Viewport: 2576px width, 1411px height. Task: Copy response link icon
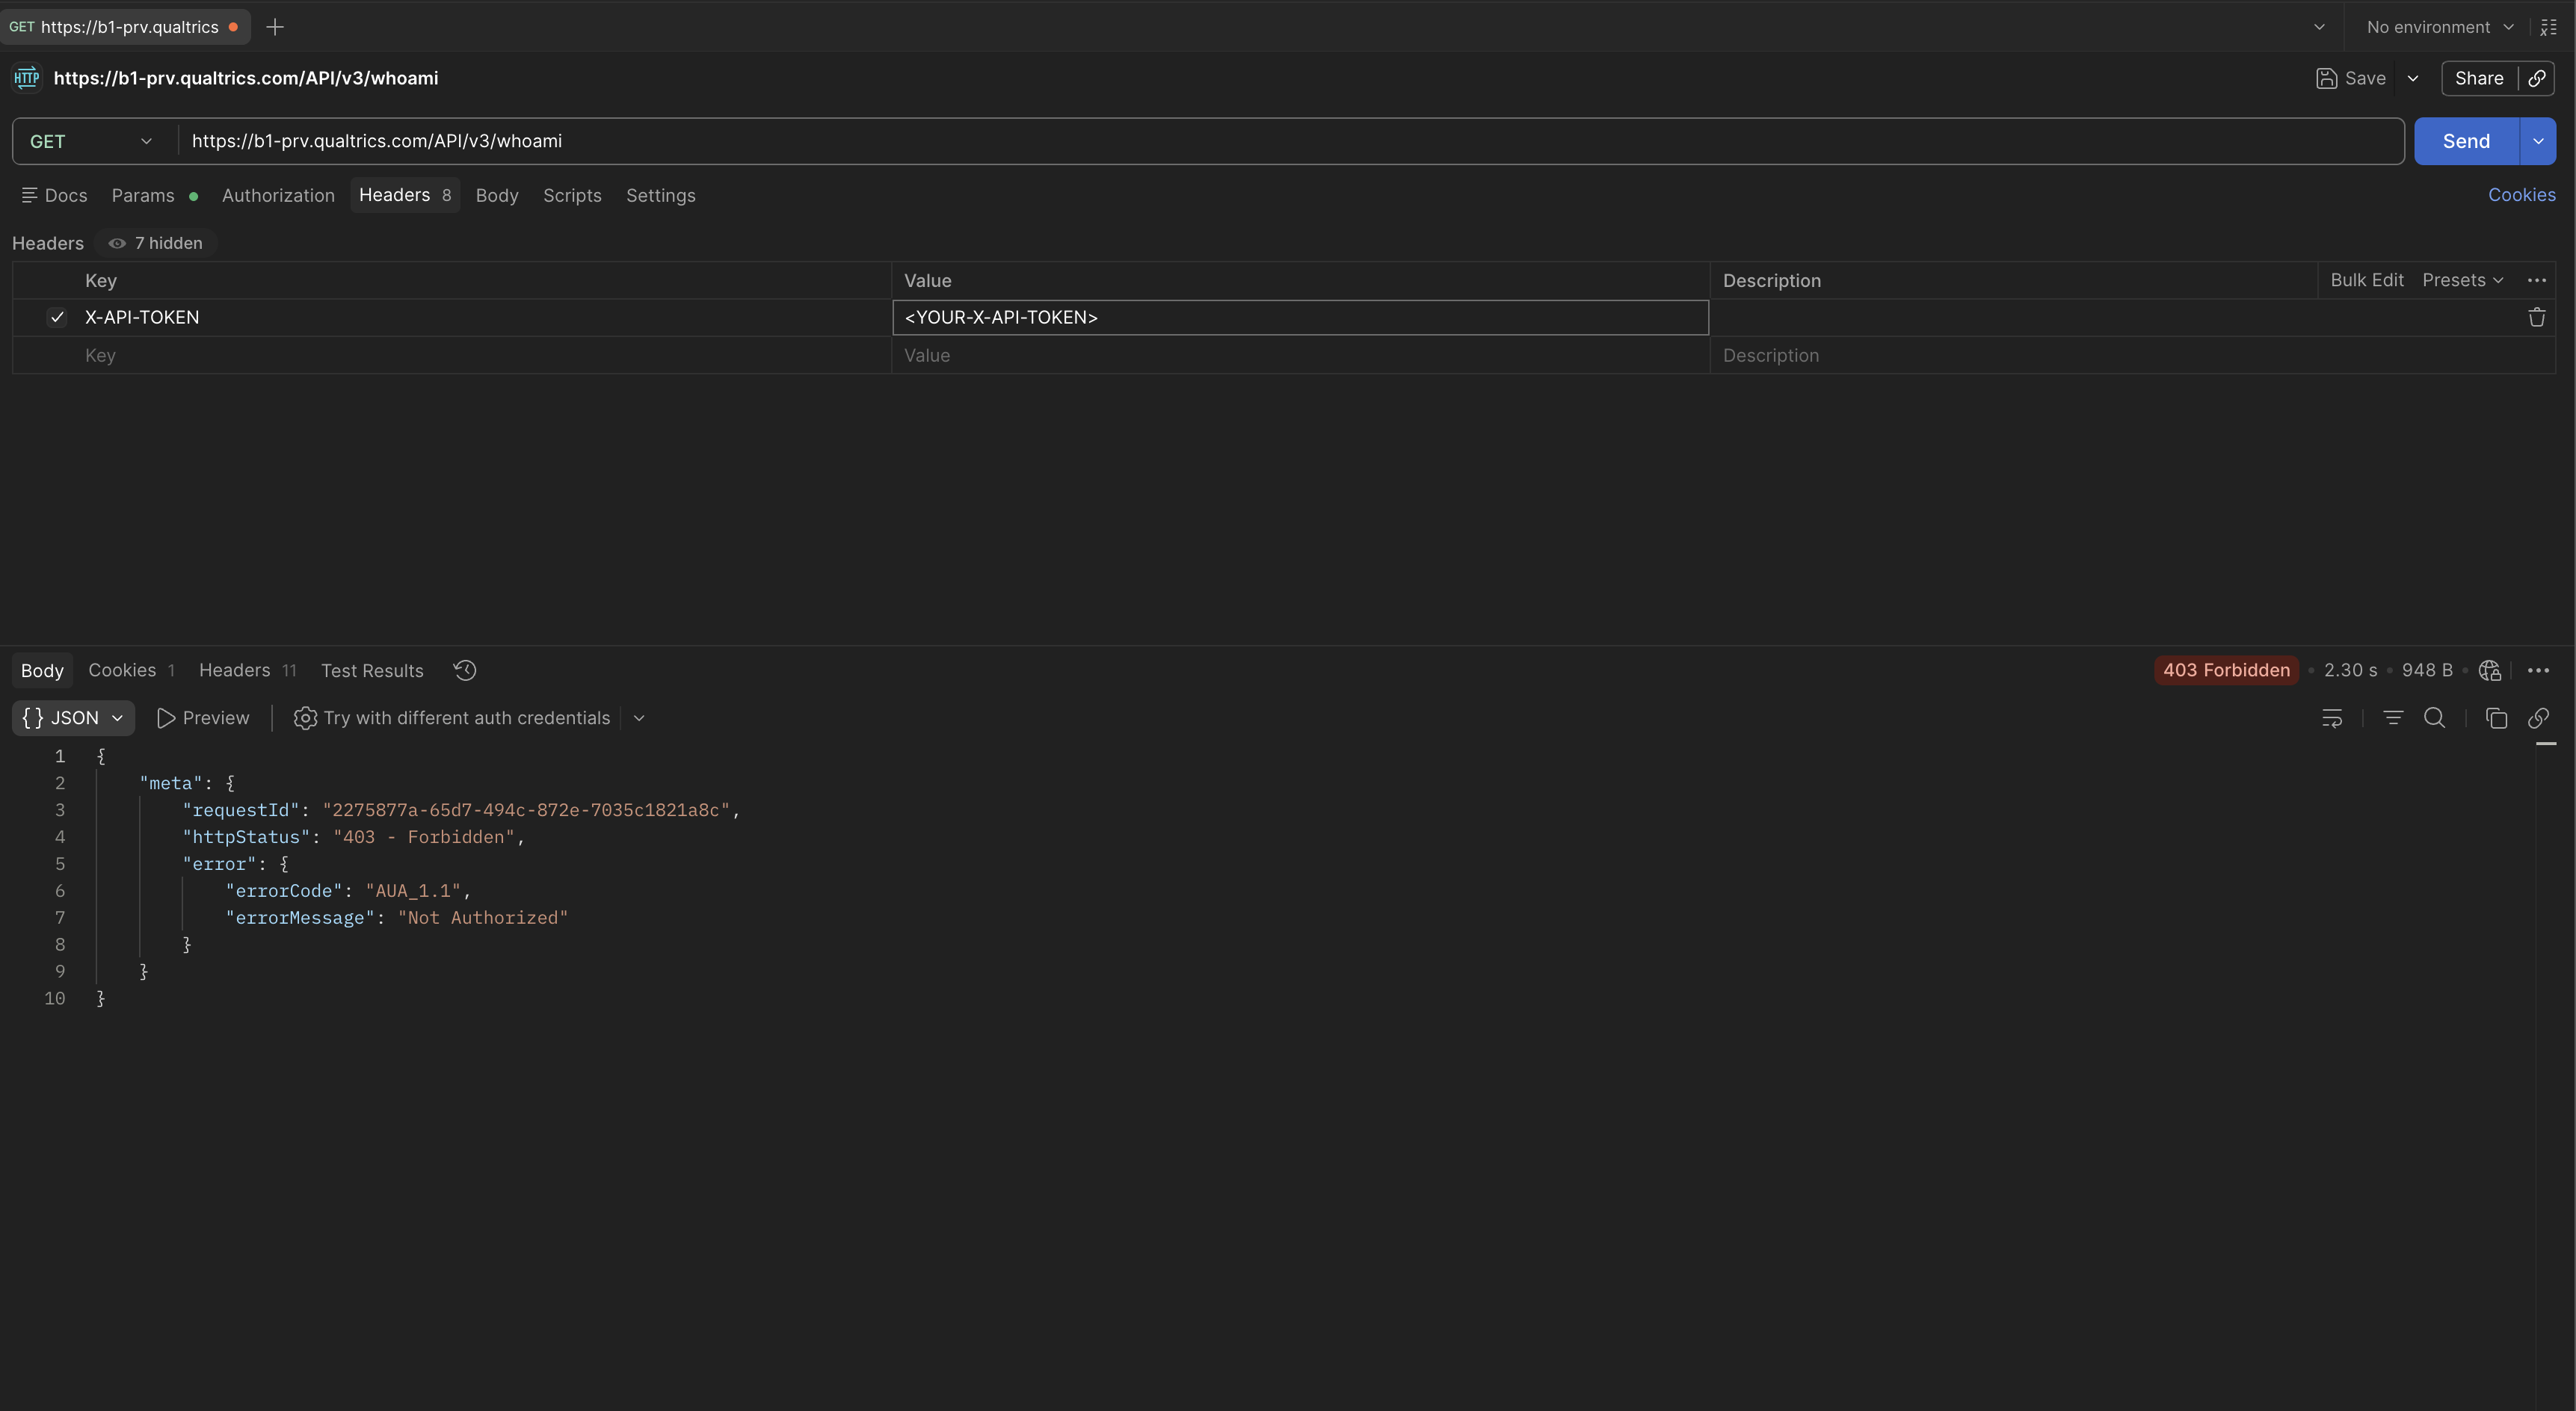tap(2538, 718)
